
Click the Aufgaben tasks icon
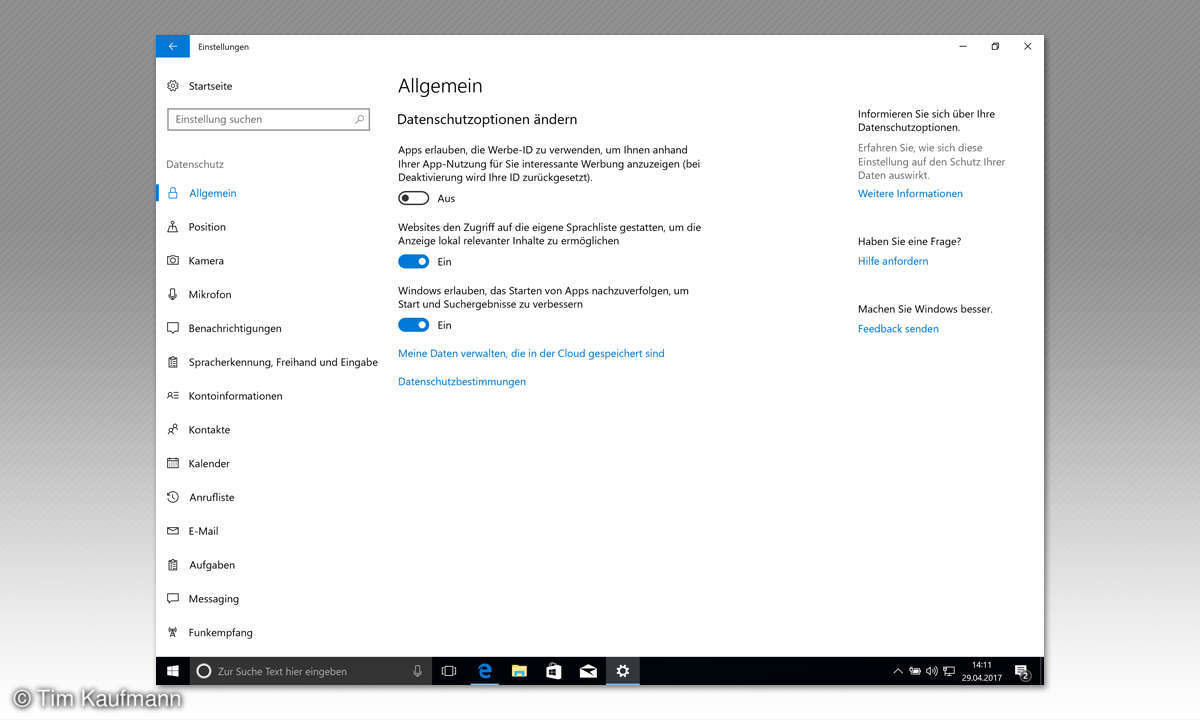[x=173, y=565]
